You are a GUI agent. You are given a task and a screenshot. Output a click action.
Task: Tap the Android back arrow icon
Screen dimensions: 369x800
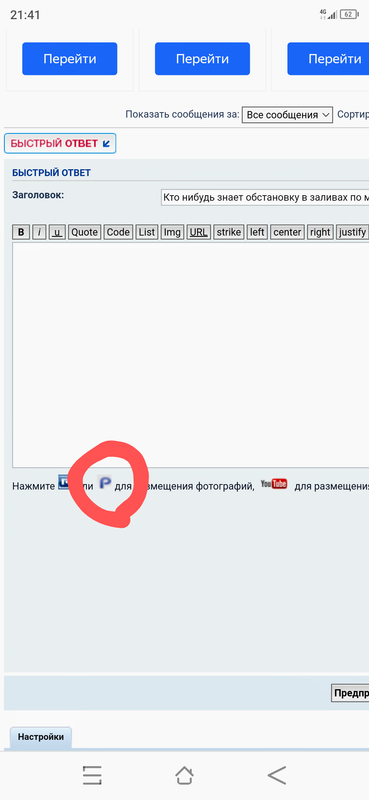[x=277, y=775]
